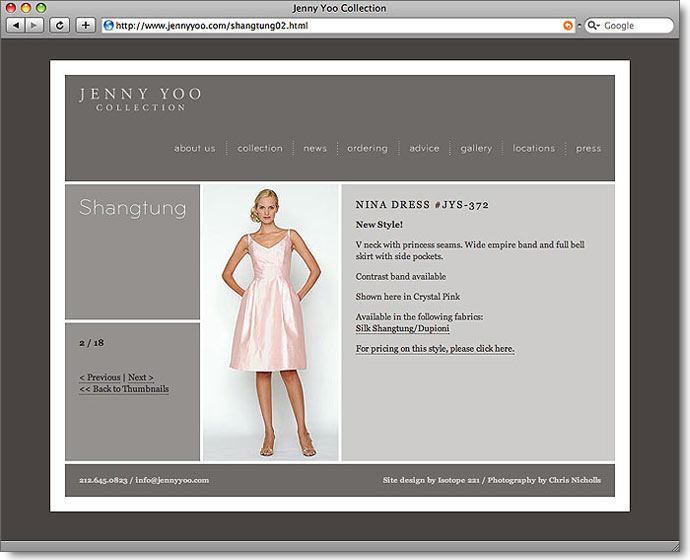The height and width of the screenshot is (560, 690).
Task: Click the '2 / 18' page counter
Action: pyautogui.click(x=92, y=343)
